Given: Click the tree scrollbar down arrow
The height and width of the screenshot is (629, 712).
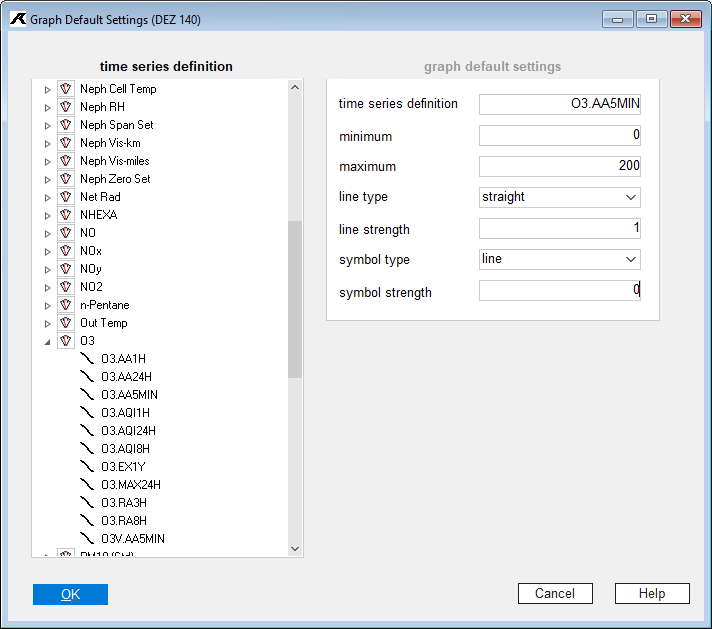Looking at the screenshot, I should pyautogui.click(x=295, y=549).
